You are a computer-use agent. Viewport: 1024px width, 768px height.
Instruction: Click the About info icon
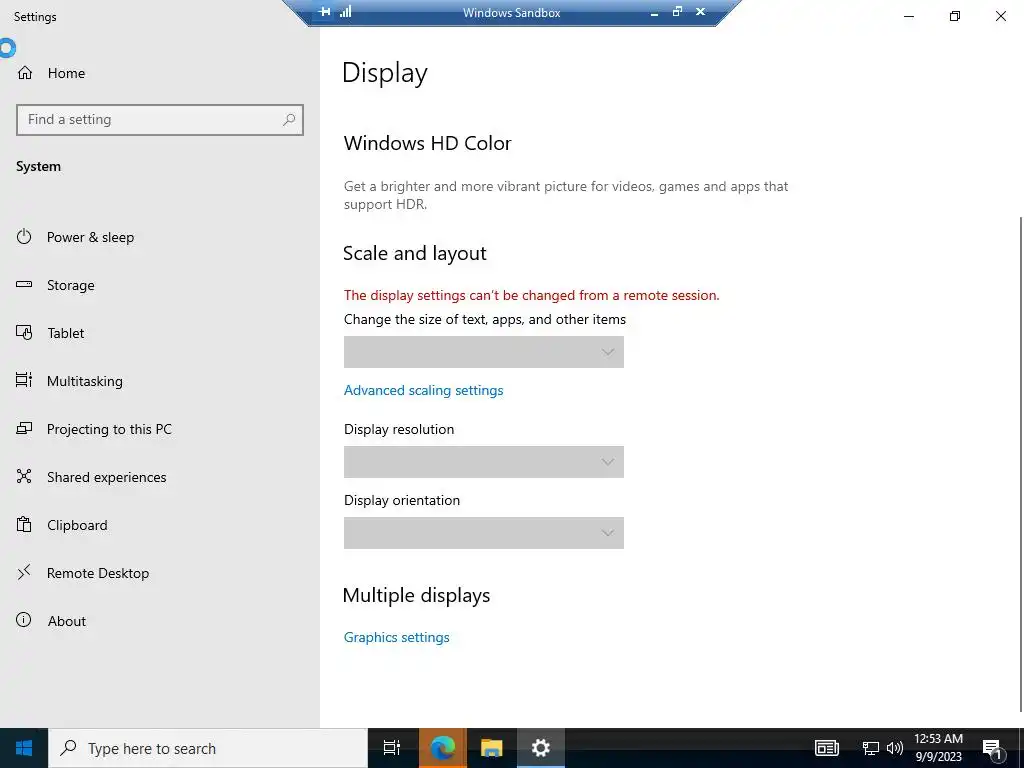24,620
